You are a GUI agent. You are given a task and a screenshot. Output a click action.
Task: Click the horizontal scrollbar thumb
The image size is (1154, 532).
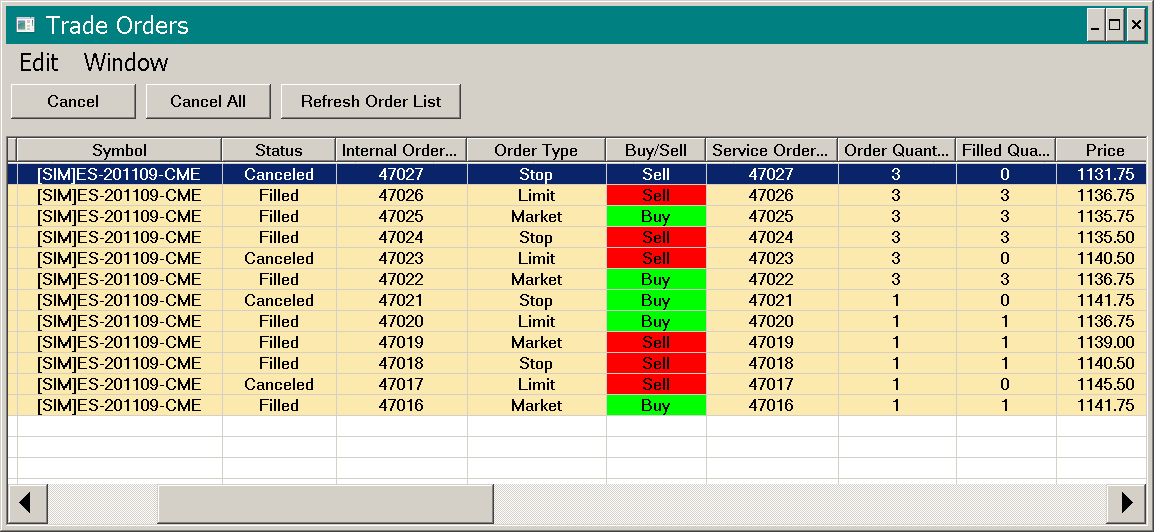click(325, 503)
